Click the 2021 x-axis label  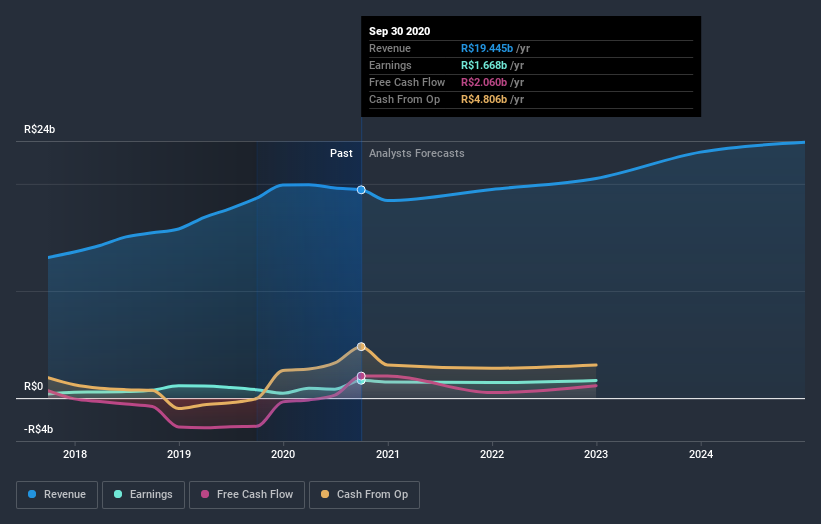pos(387,454)
